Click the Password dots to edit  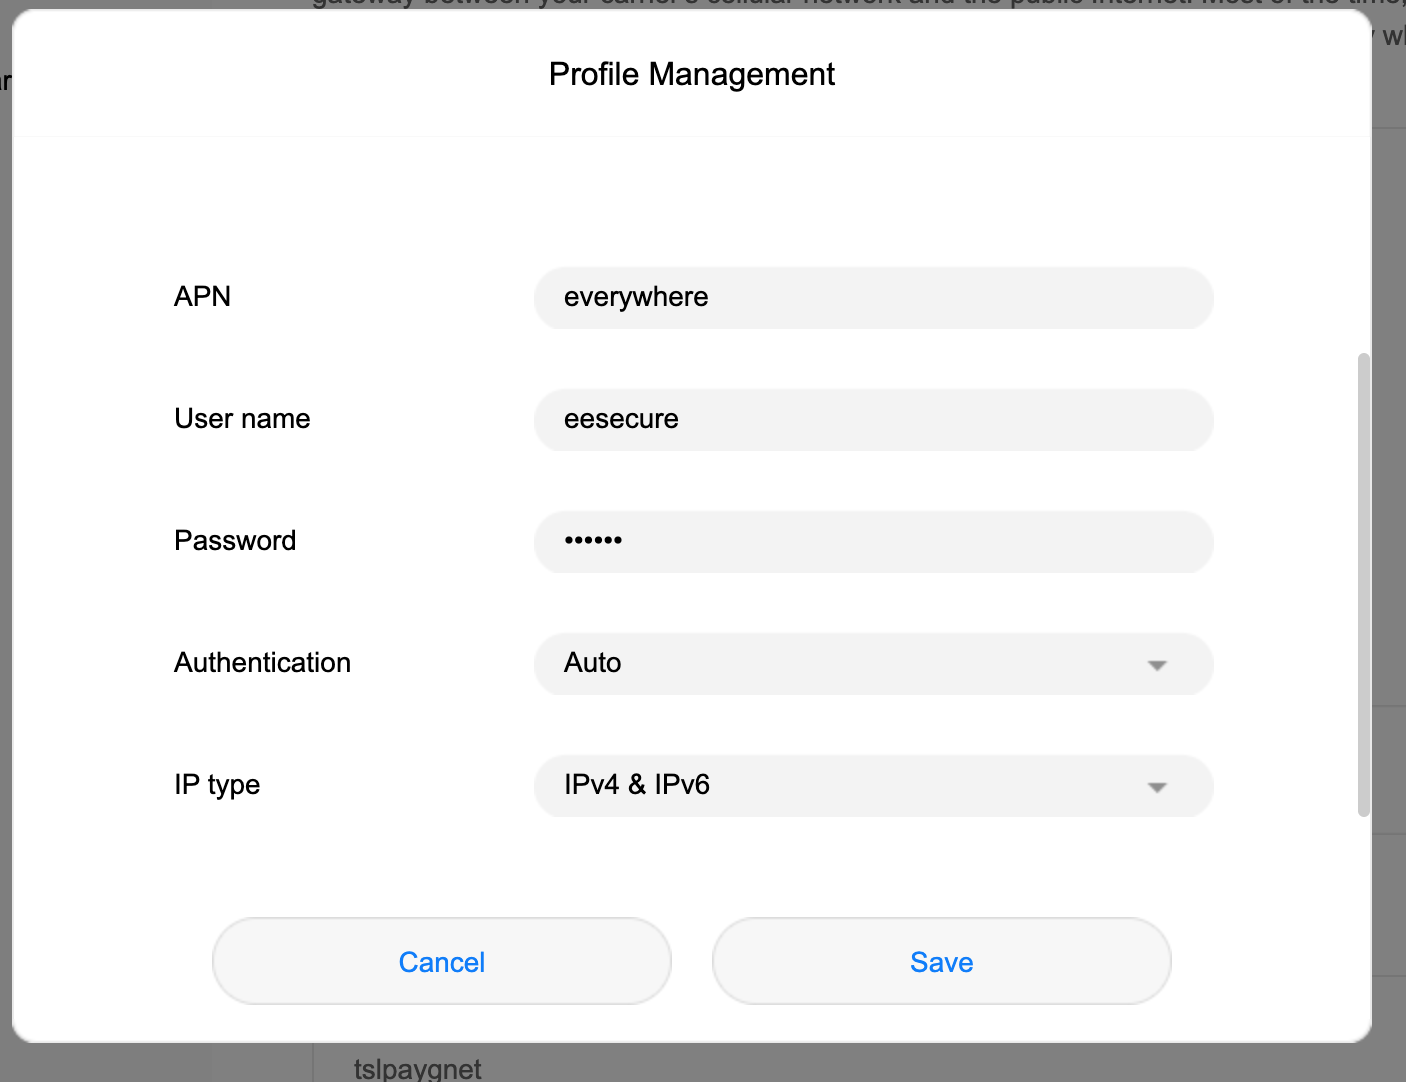click(873, 542)
